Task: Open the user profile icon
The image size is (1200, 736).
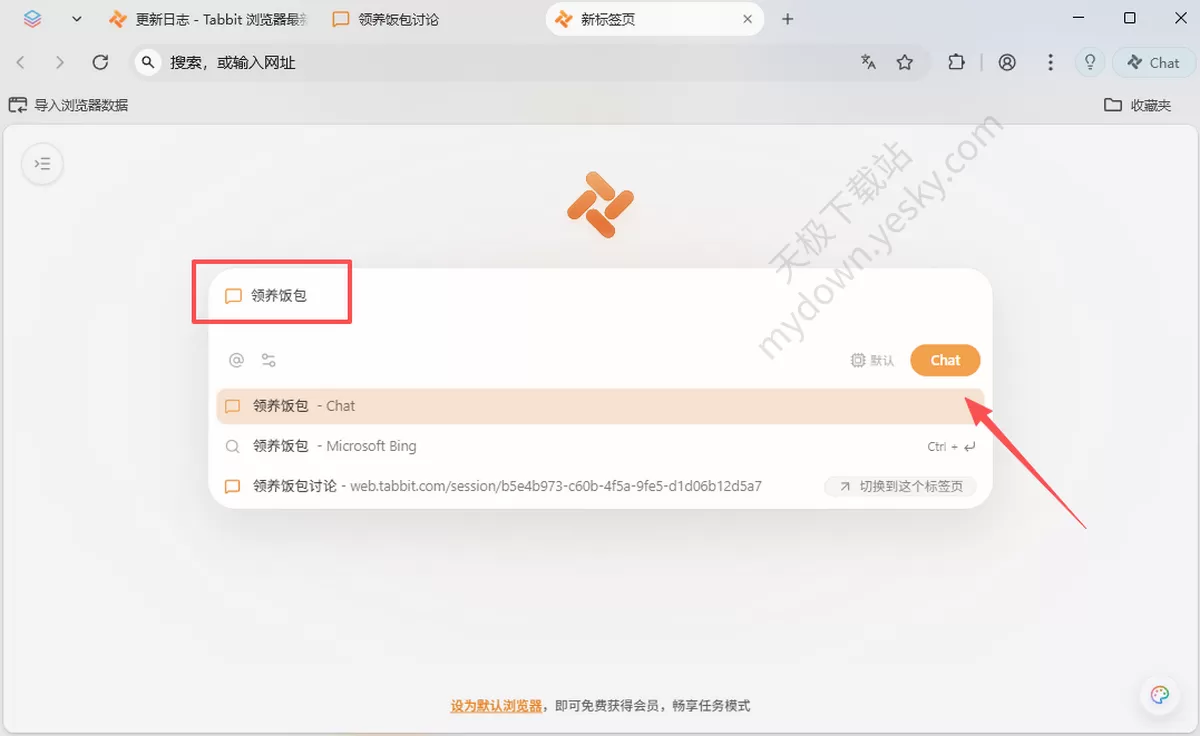Action: (1007, 62)
